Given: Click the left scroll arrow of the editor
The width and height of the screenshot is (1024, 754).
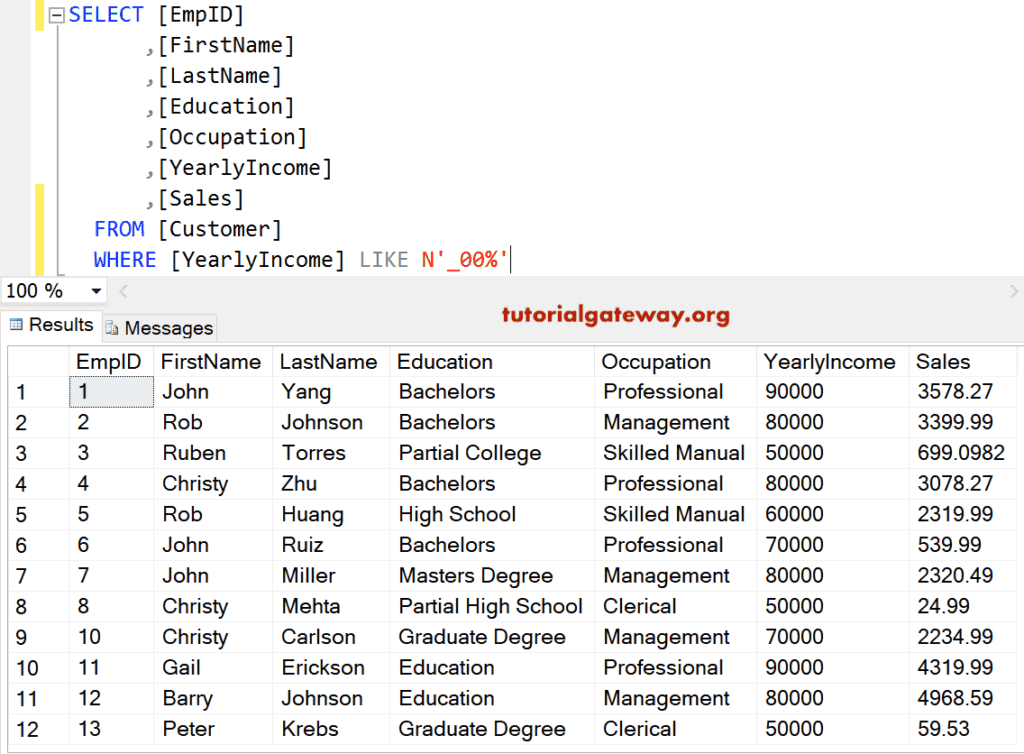Looking at the screenshot, I should click(123, 291).
